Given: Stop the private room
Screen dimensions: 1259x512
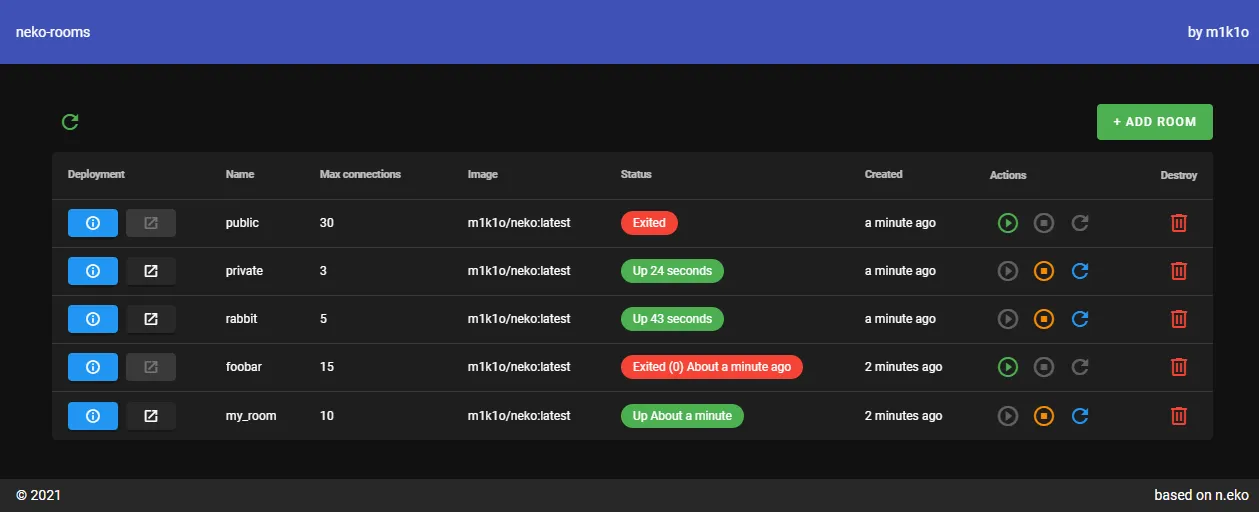Looking at the screenshot, I should (1044, 271).
